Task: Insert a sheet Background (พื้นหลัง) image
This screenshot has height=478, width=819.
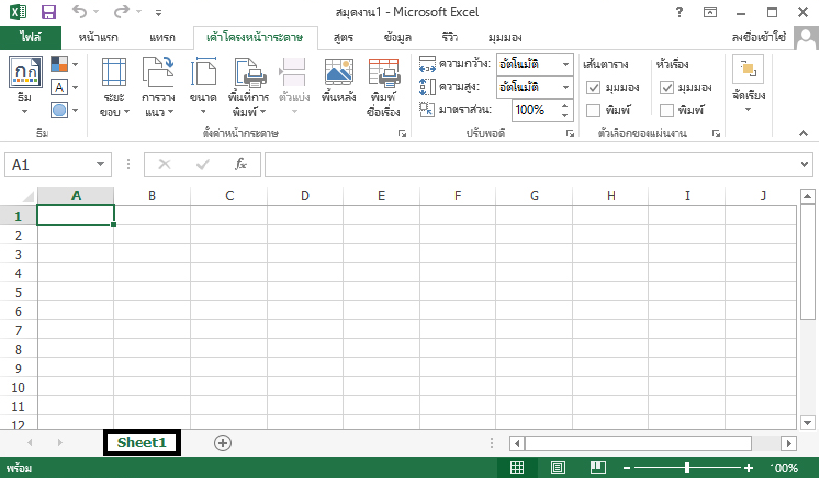Action: pyautogui.click(x=339, y=75)
